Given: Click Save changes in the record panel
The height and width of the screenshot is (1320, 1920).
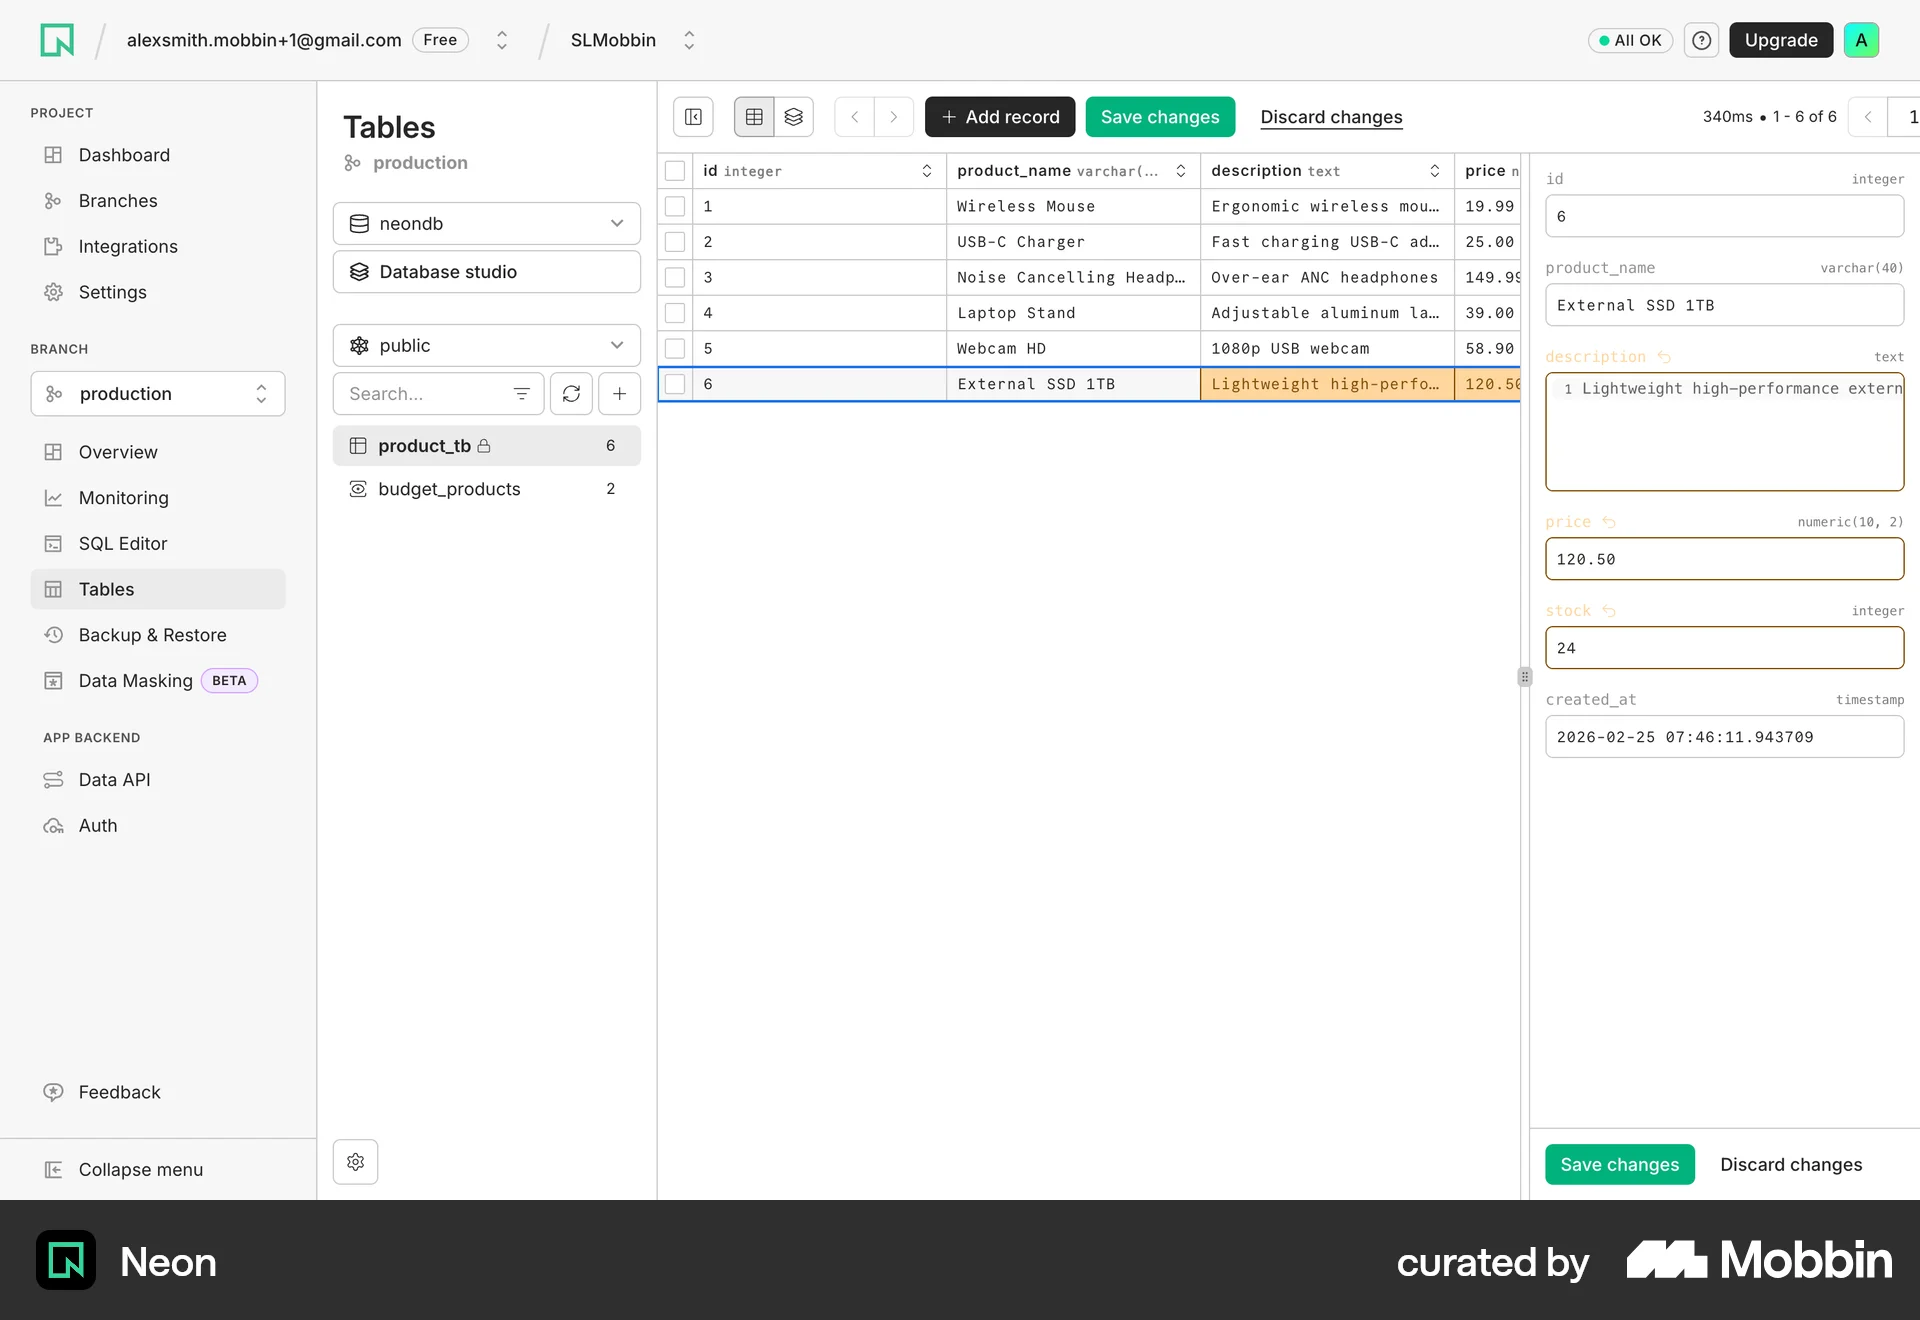Looking at the screenshot, I should pos(1620,1165).
